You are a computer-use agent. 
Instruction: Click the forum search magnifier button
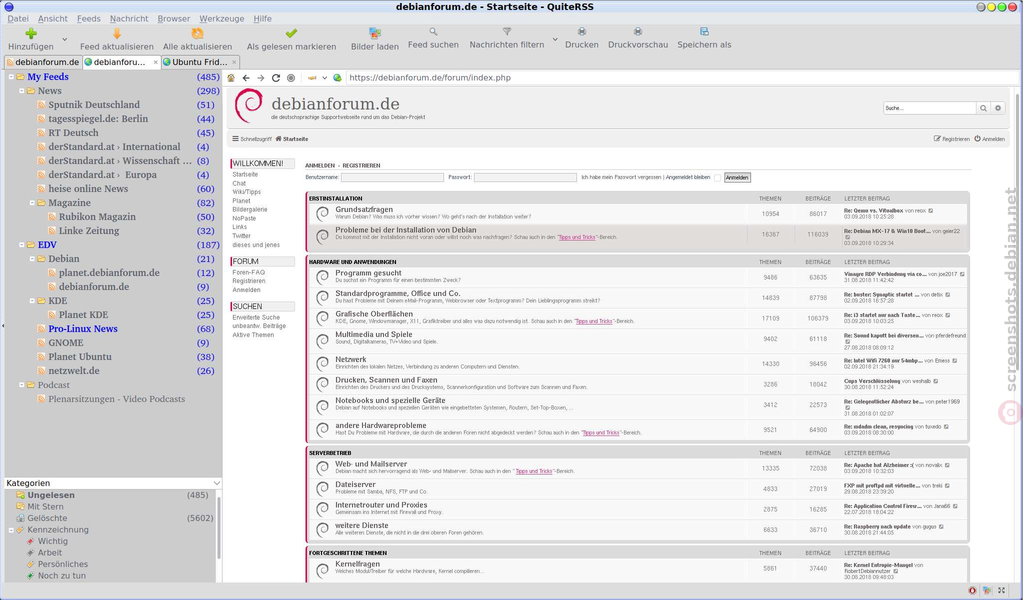983,108
